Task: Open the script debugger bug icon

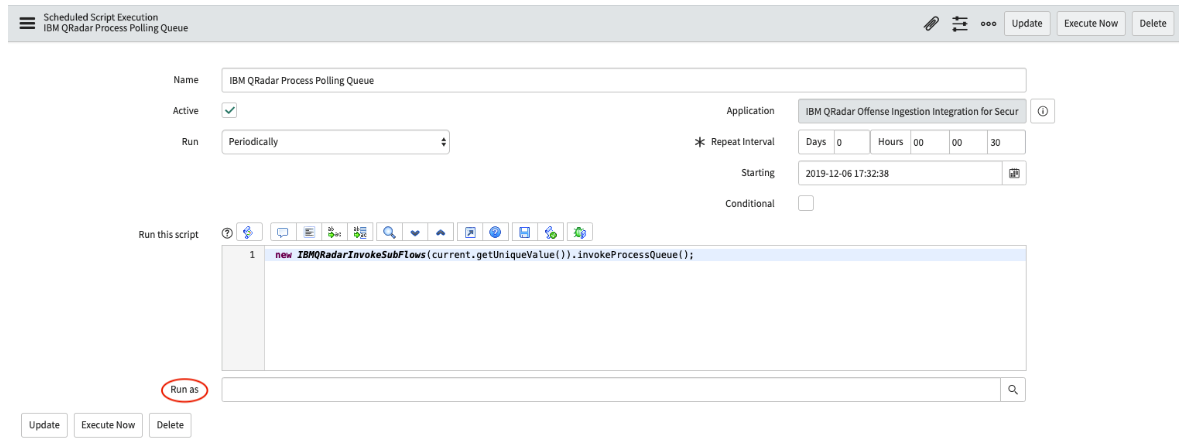Action: pos(579,232)
